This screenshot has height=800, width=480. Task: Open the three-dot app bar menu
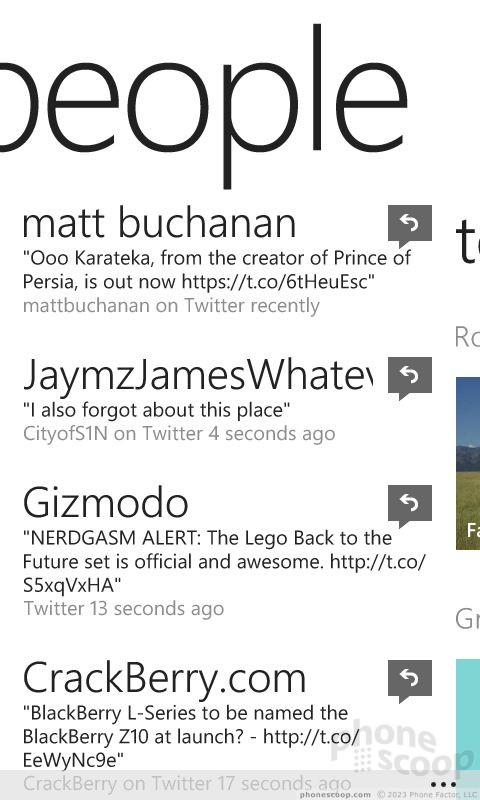pos(443,785)
